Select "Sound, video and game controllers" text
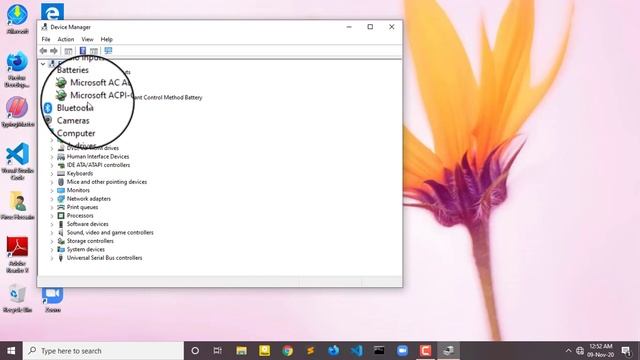Screen dimensions: 640x360 [x=110, y=233]
